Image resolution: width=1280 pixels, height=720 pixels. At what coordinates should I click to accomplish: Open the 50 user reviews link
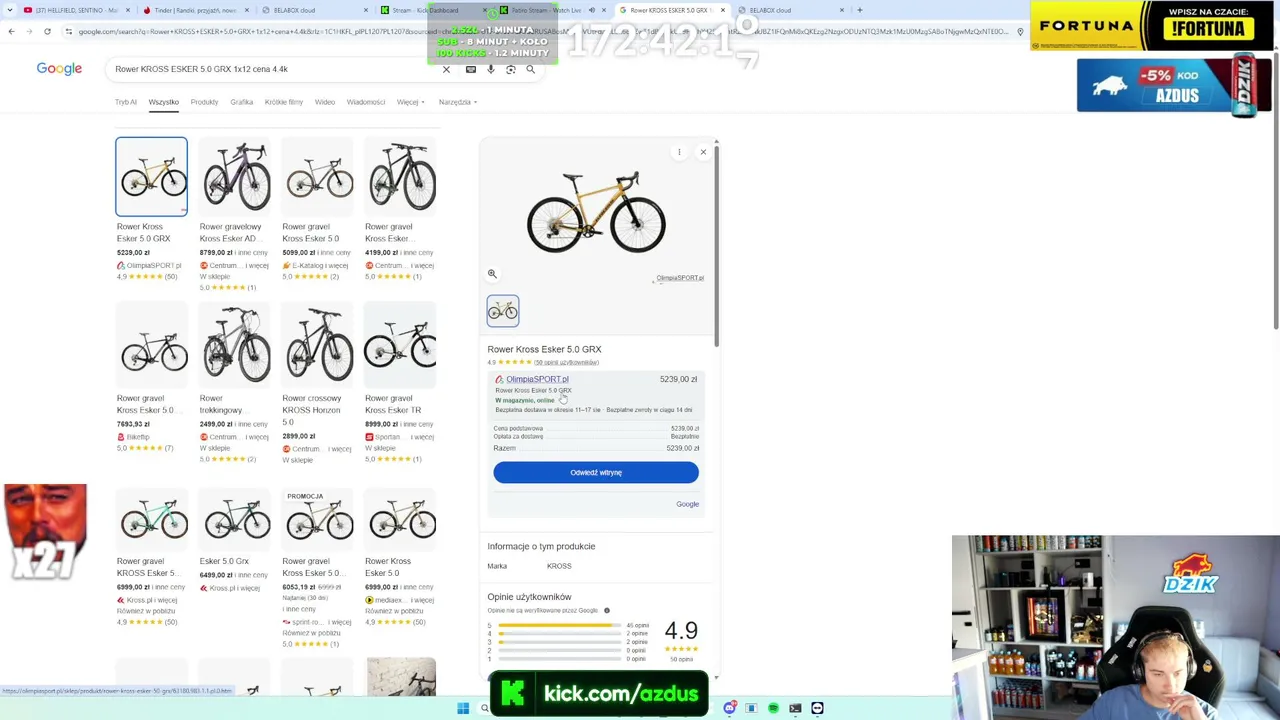(x=566, y=362)
